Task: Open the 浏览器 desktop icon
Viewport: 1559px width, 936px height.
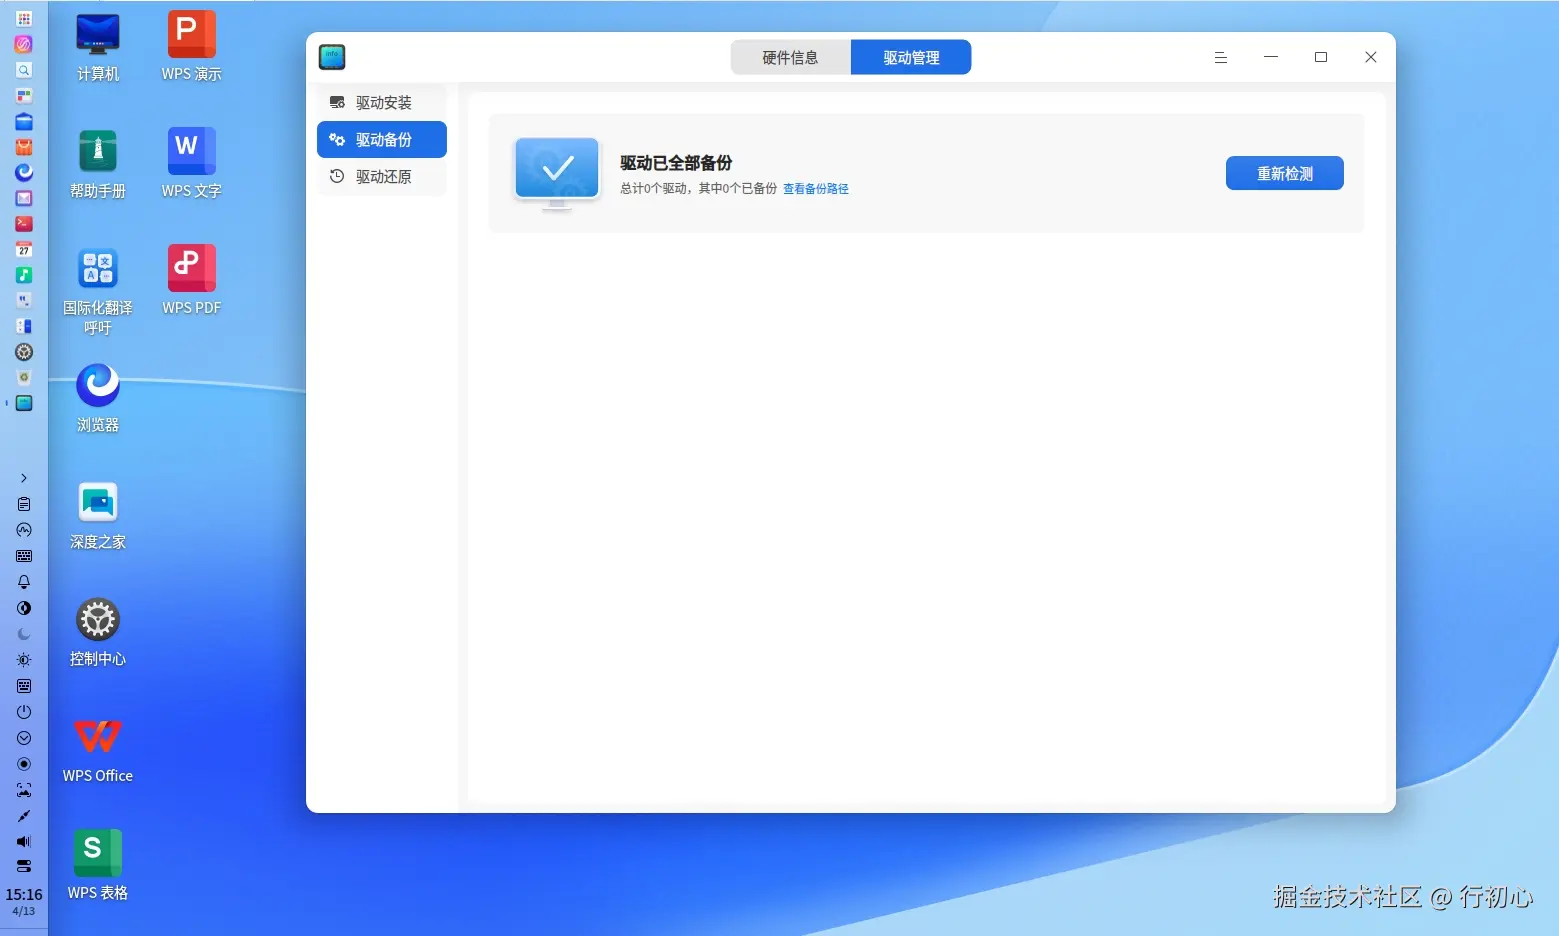Action: [x=98, y=398]
